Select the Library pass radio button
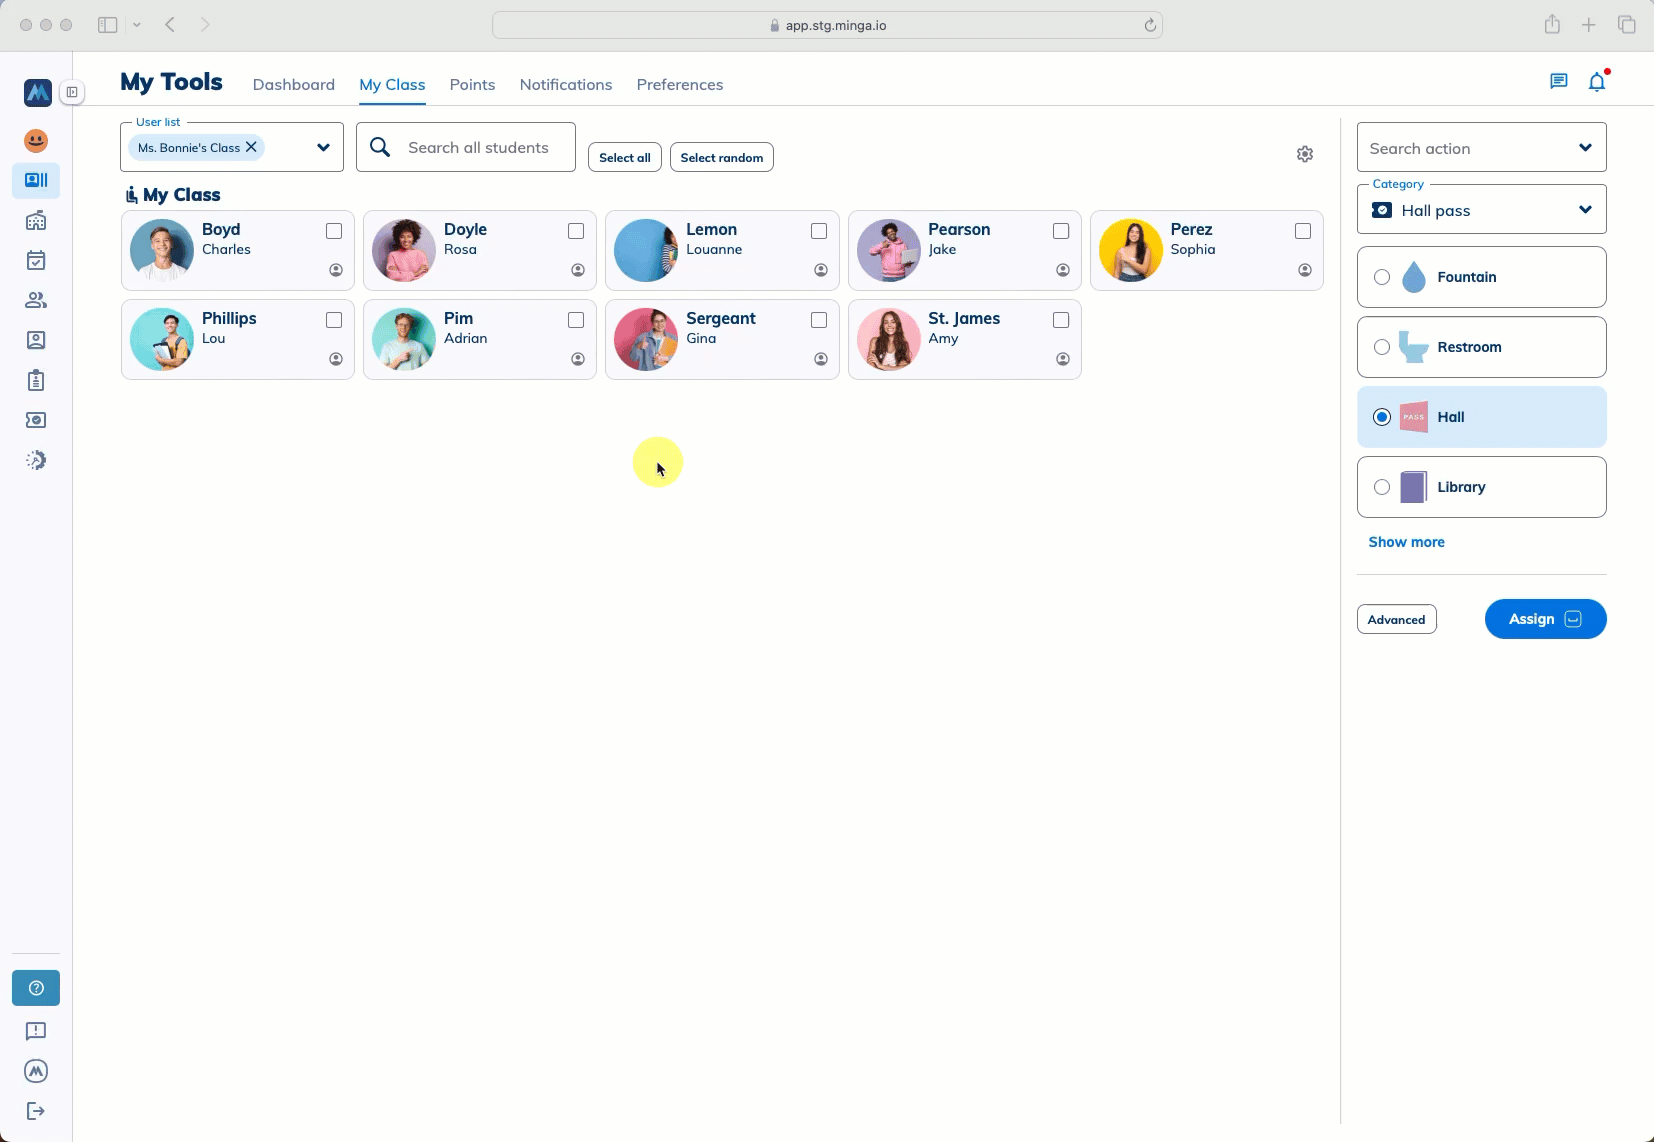The height and width of the screenshot is (1142, 1654). tap(1382, 487)
